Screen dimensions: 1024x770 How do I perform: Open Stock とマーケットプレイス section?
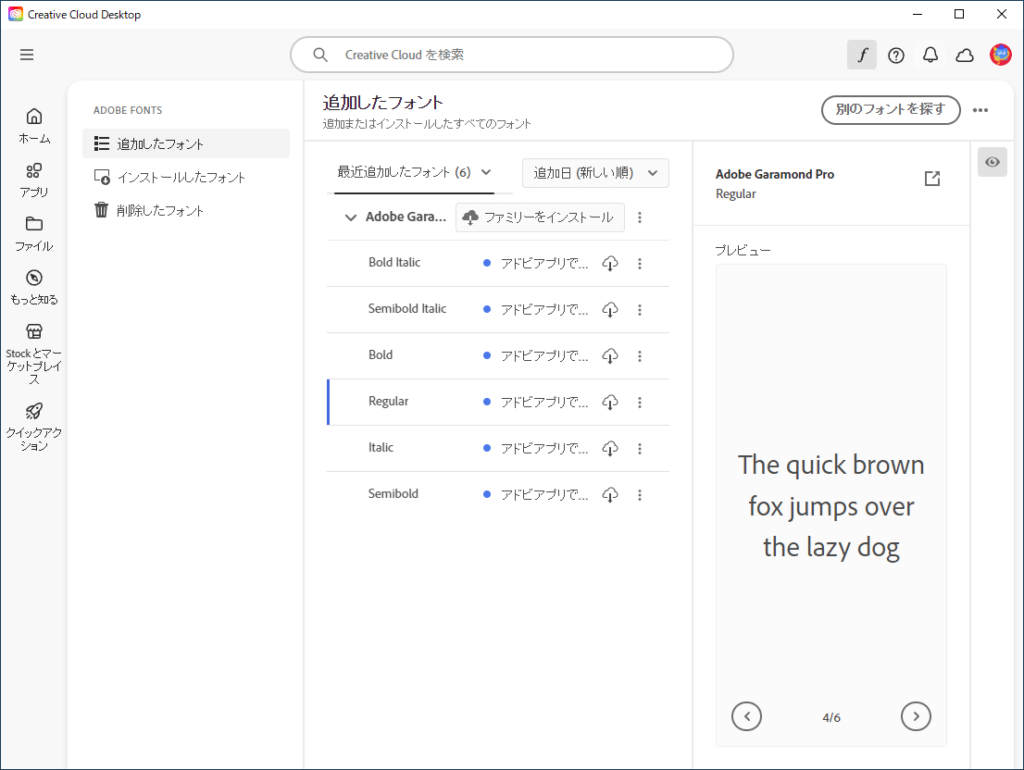click(34, 353)
